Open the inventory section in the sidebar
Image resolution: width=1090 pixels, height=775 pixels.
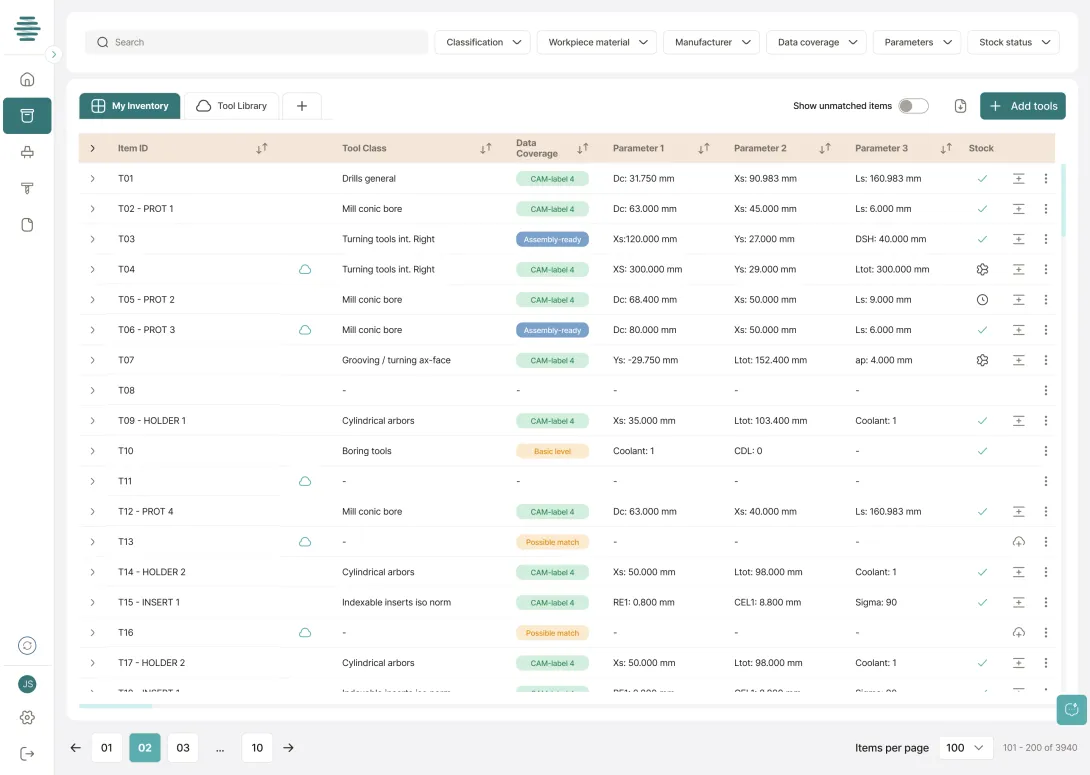tap(27, 116)
